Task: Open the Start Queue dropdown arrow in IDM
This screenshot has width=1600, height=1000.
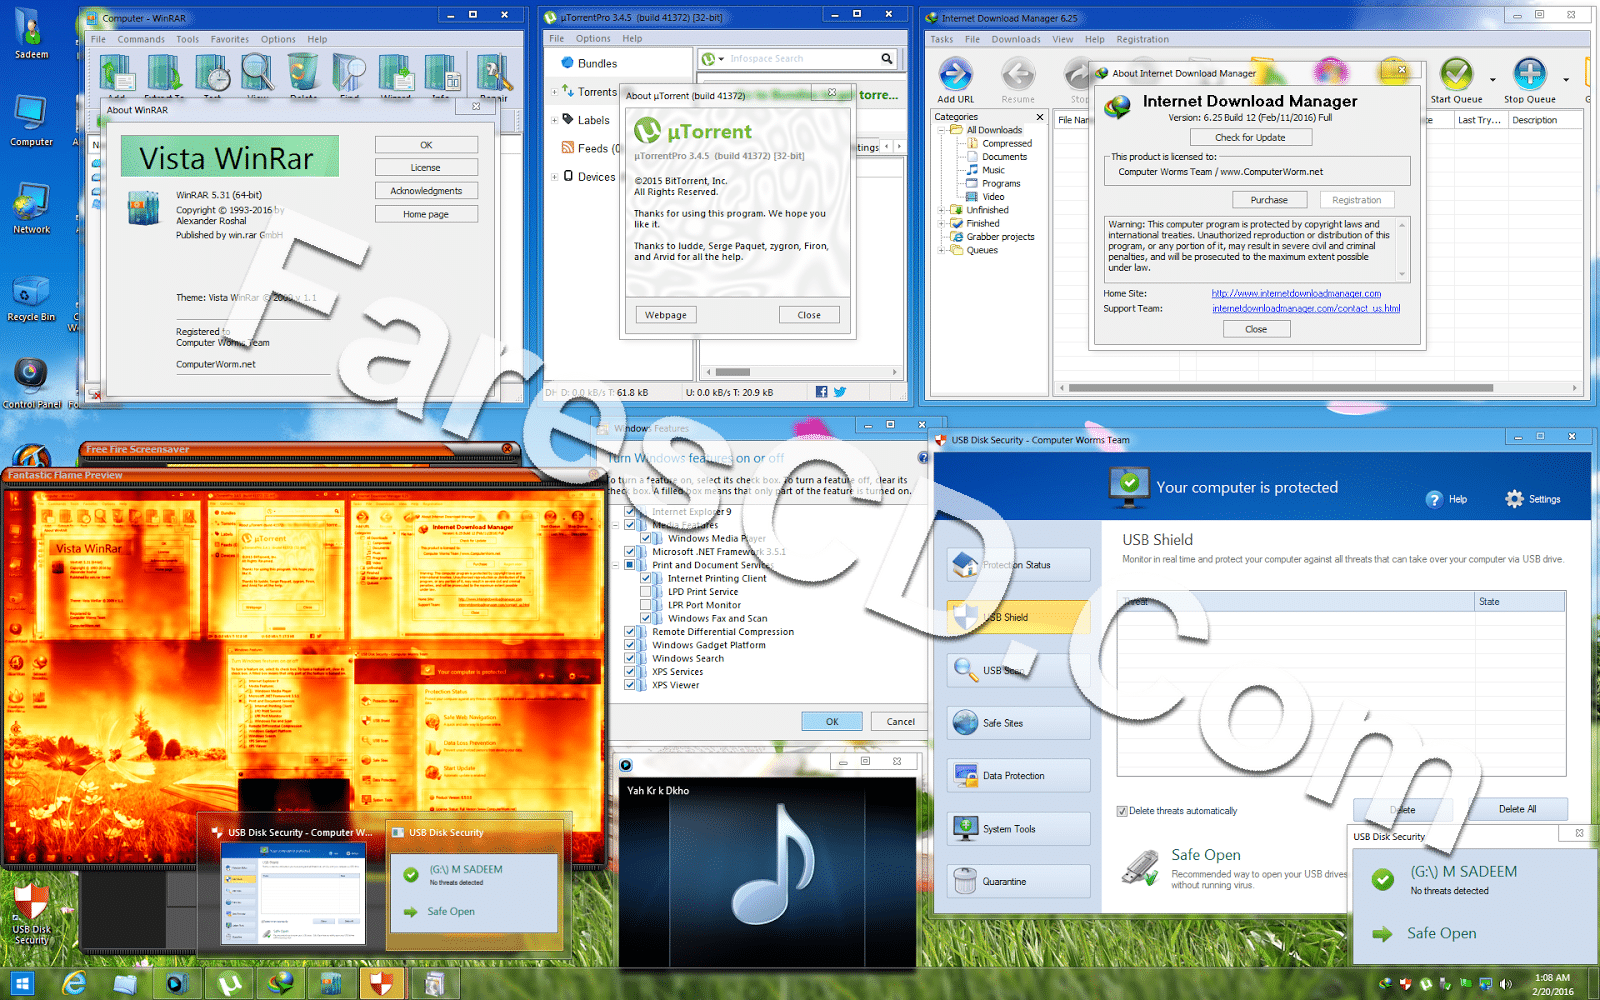Action: (1493, 80)
